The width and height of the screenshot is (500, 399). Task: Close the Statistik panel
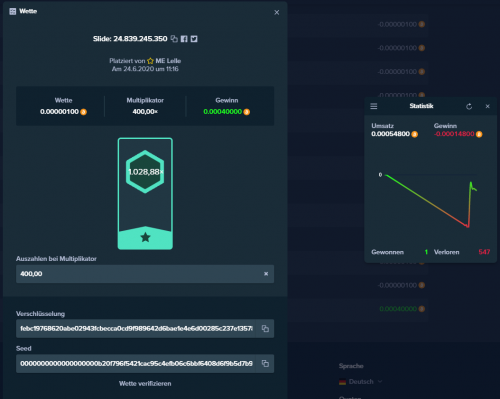pyautogui.click(x=488, y=106)
